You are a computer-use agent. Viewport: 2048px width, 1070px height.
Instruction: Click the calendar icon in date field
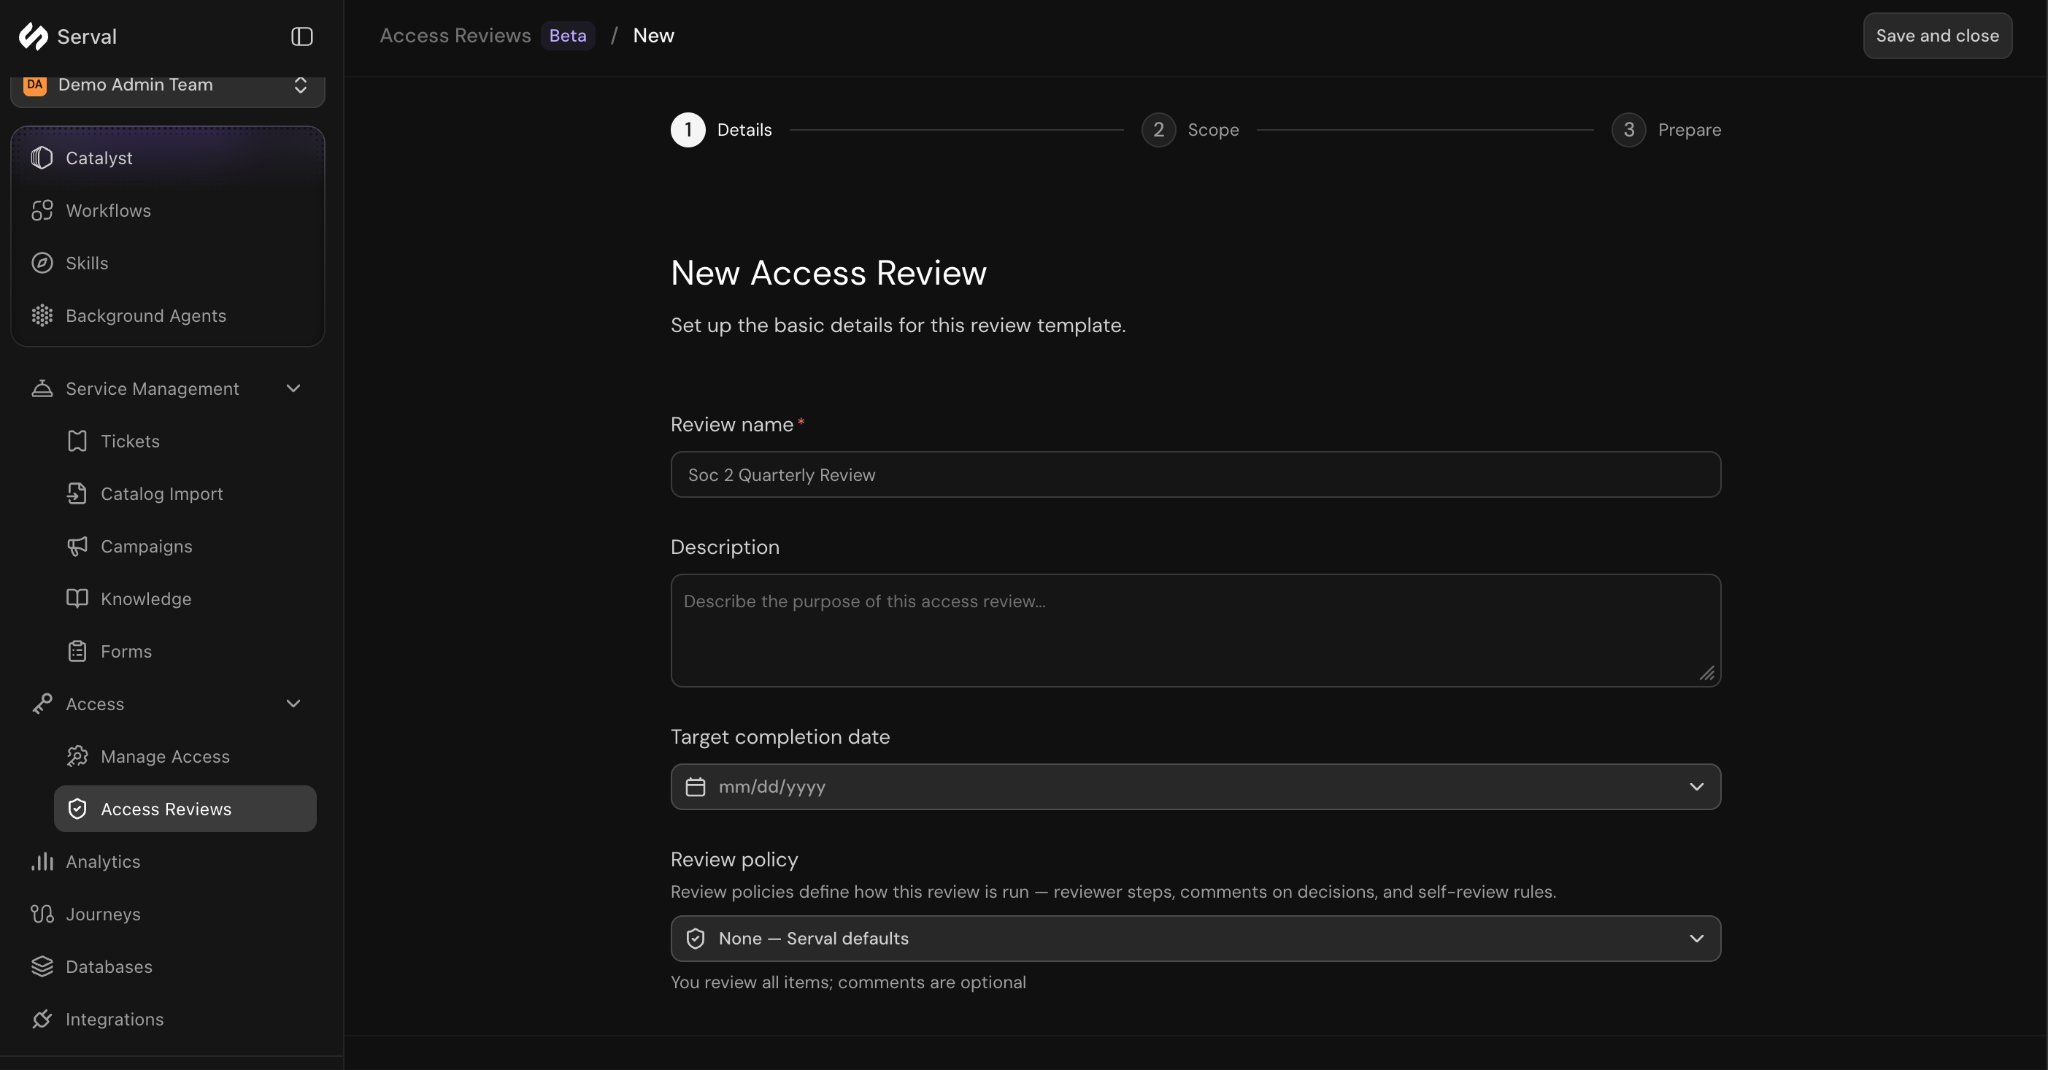click(695, 787)
